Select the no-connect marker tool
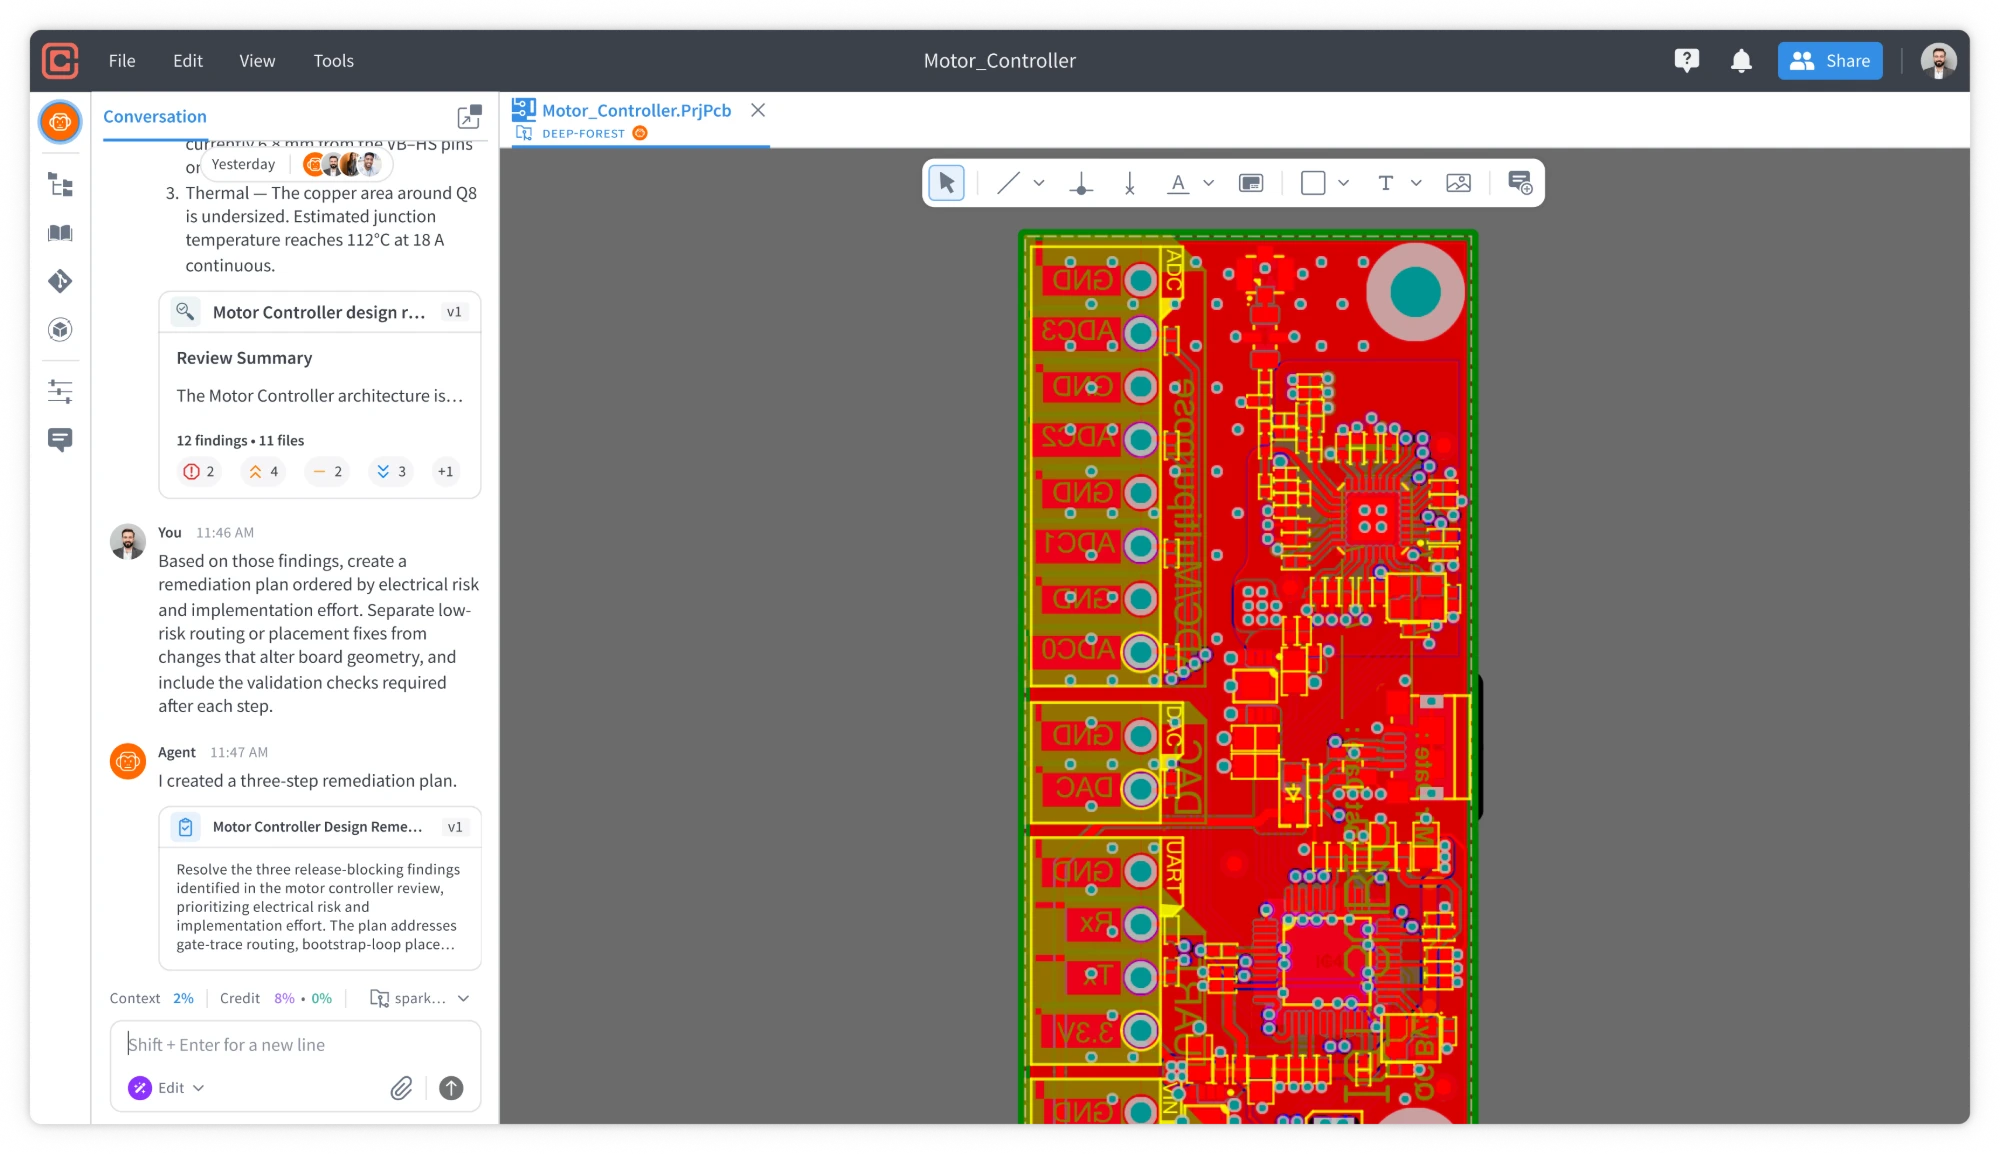The width and height of the screenshot is (2000, 1154). [x=1130, y=183]
